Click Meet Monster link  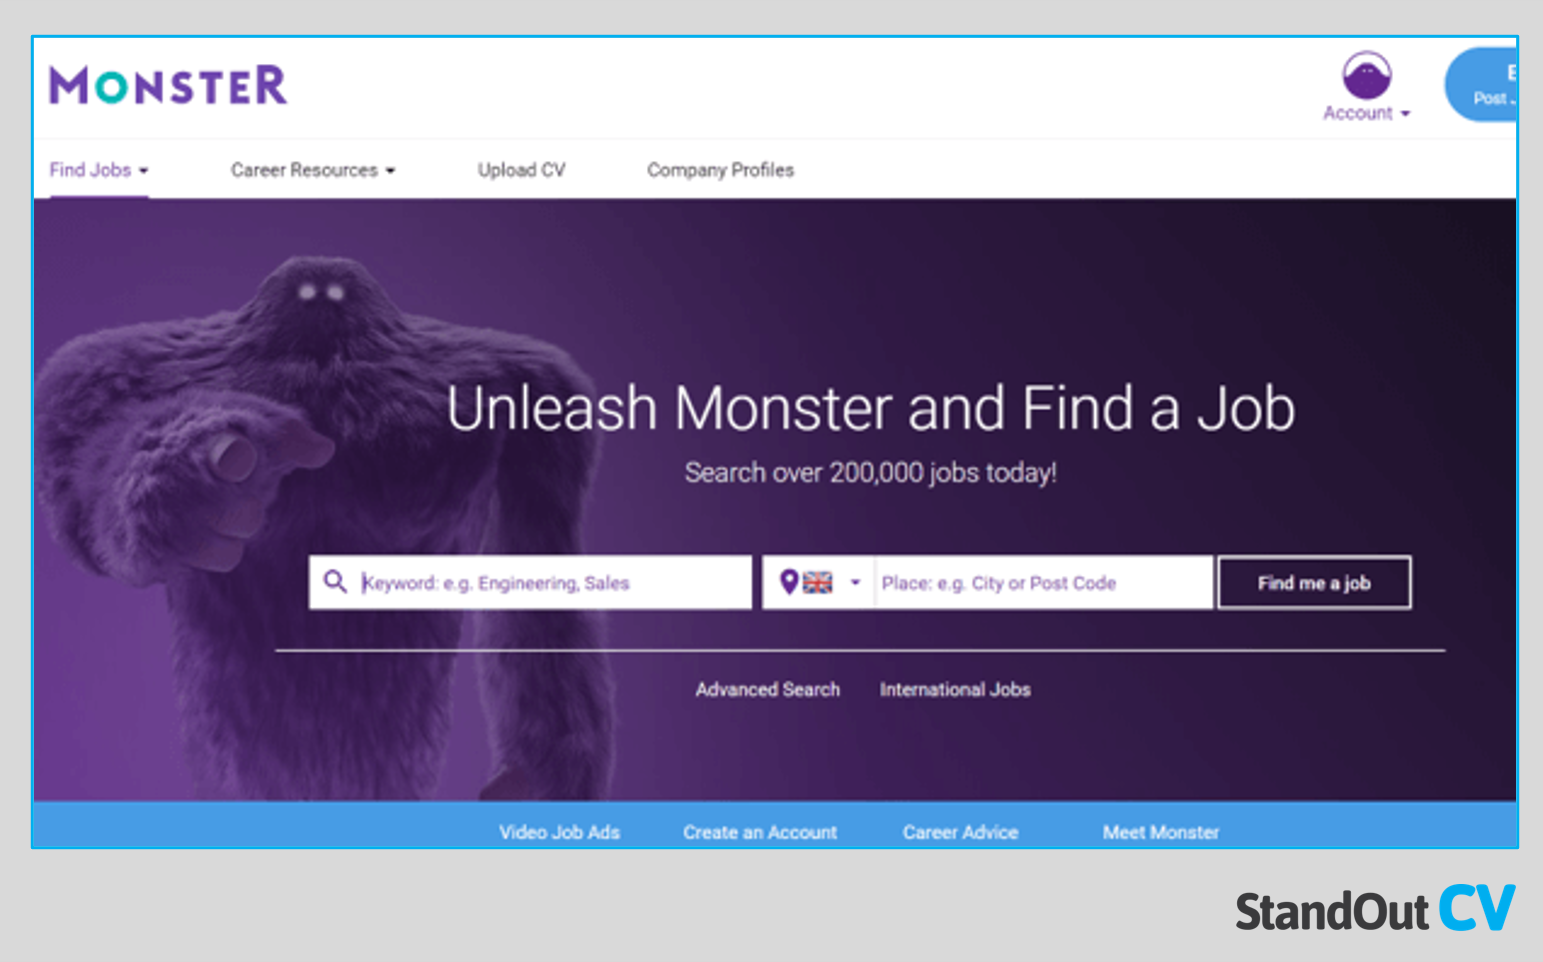[x=1161, y=832]
